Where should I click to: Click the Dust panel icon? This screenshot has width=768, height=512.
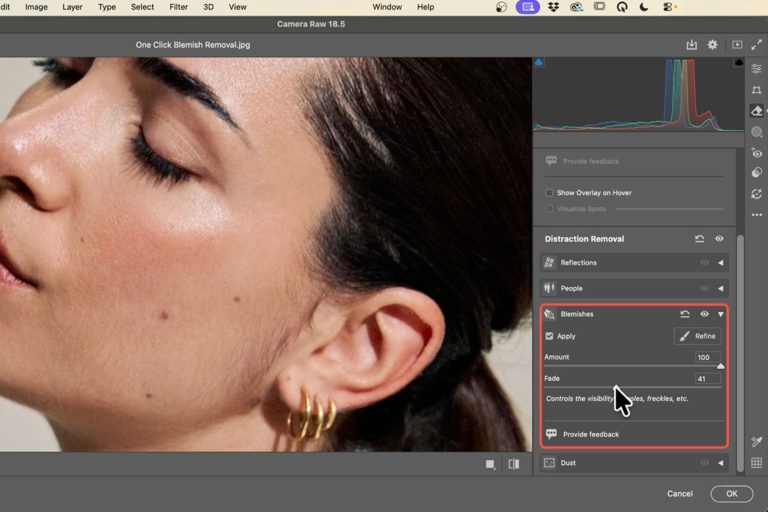(549, 463)
